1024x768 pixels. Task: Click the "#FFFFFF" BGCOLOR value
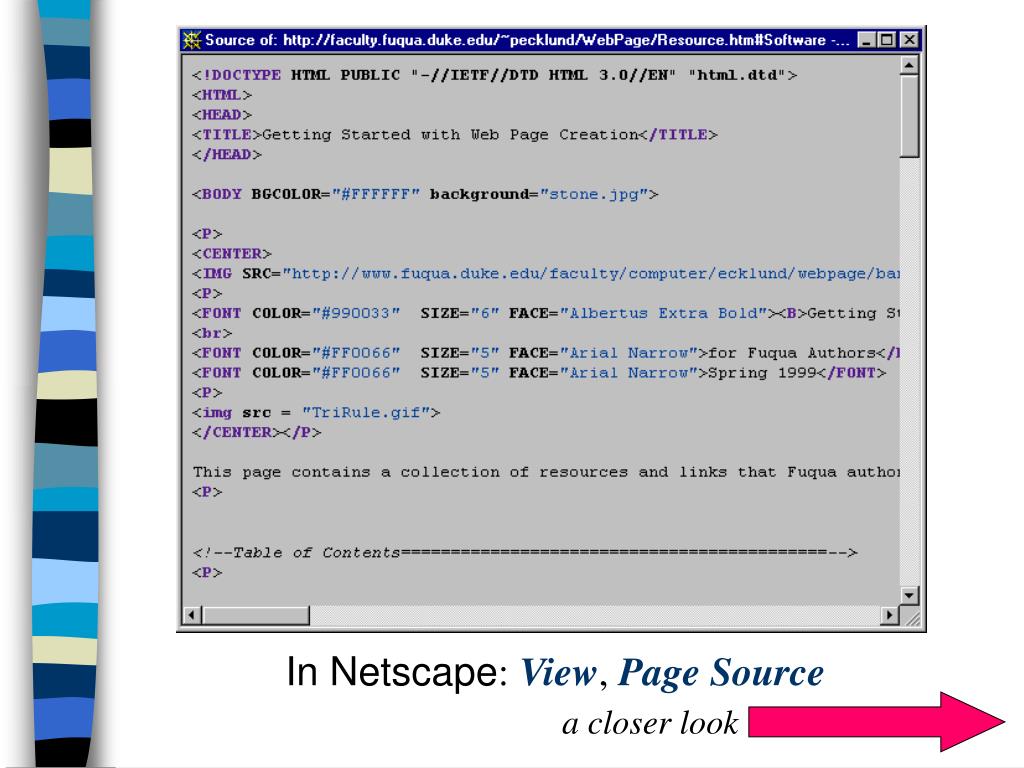[x=376, y=195]
